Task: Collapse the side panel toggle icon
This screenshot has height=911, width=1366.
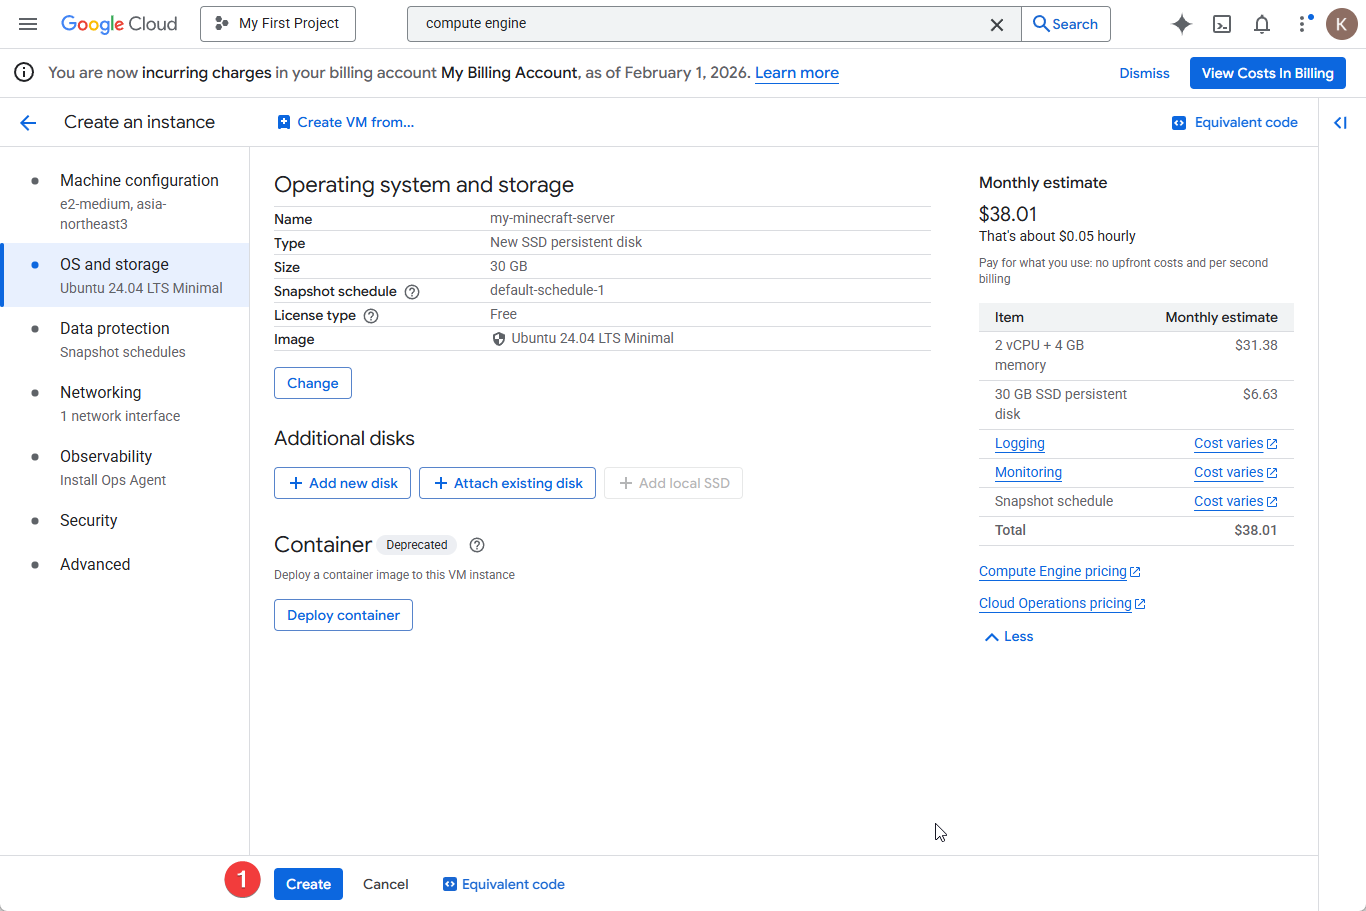Action: 1340,122
